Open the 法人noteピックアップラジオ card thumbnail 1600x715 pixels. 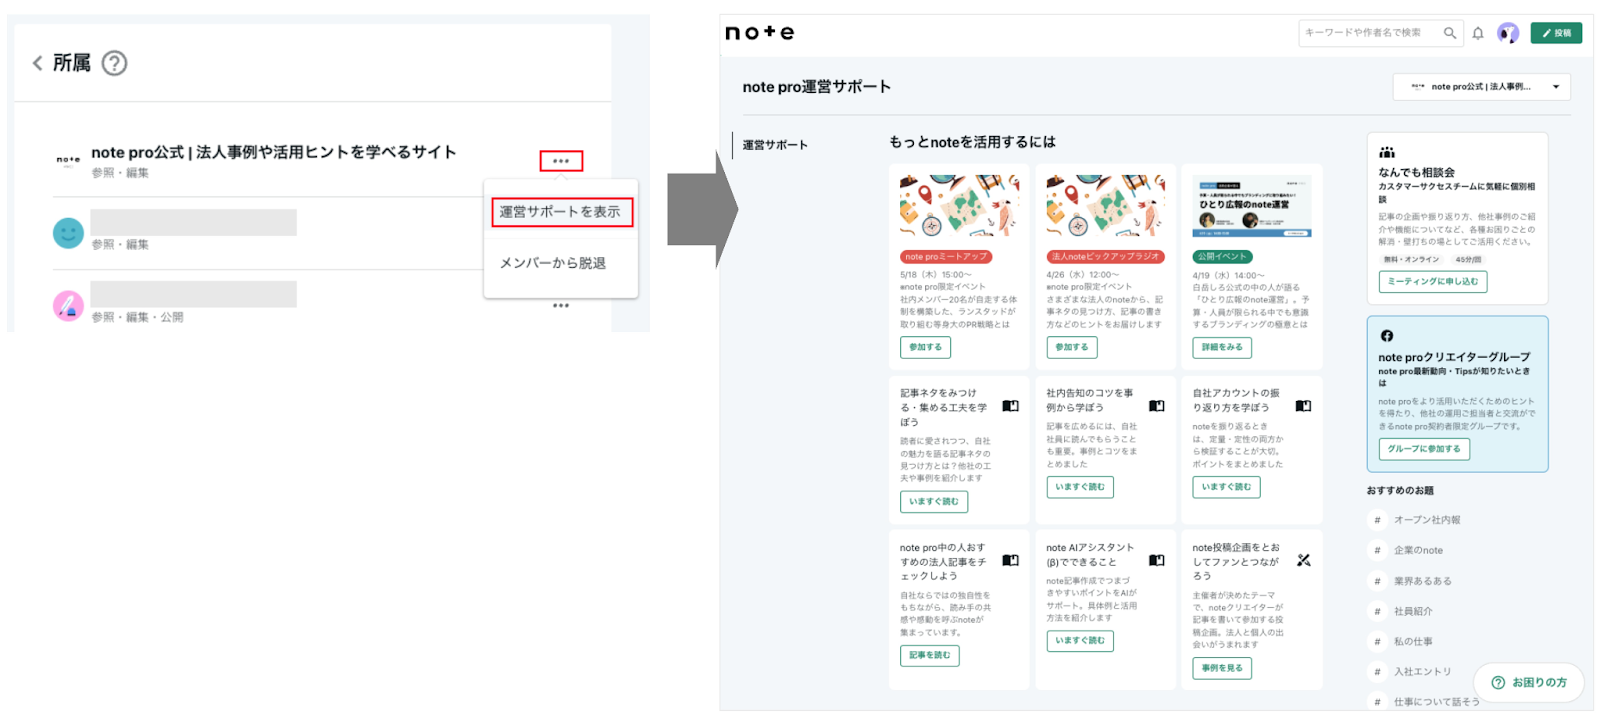[1105, 206]
